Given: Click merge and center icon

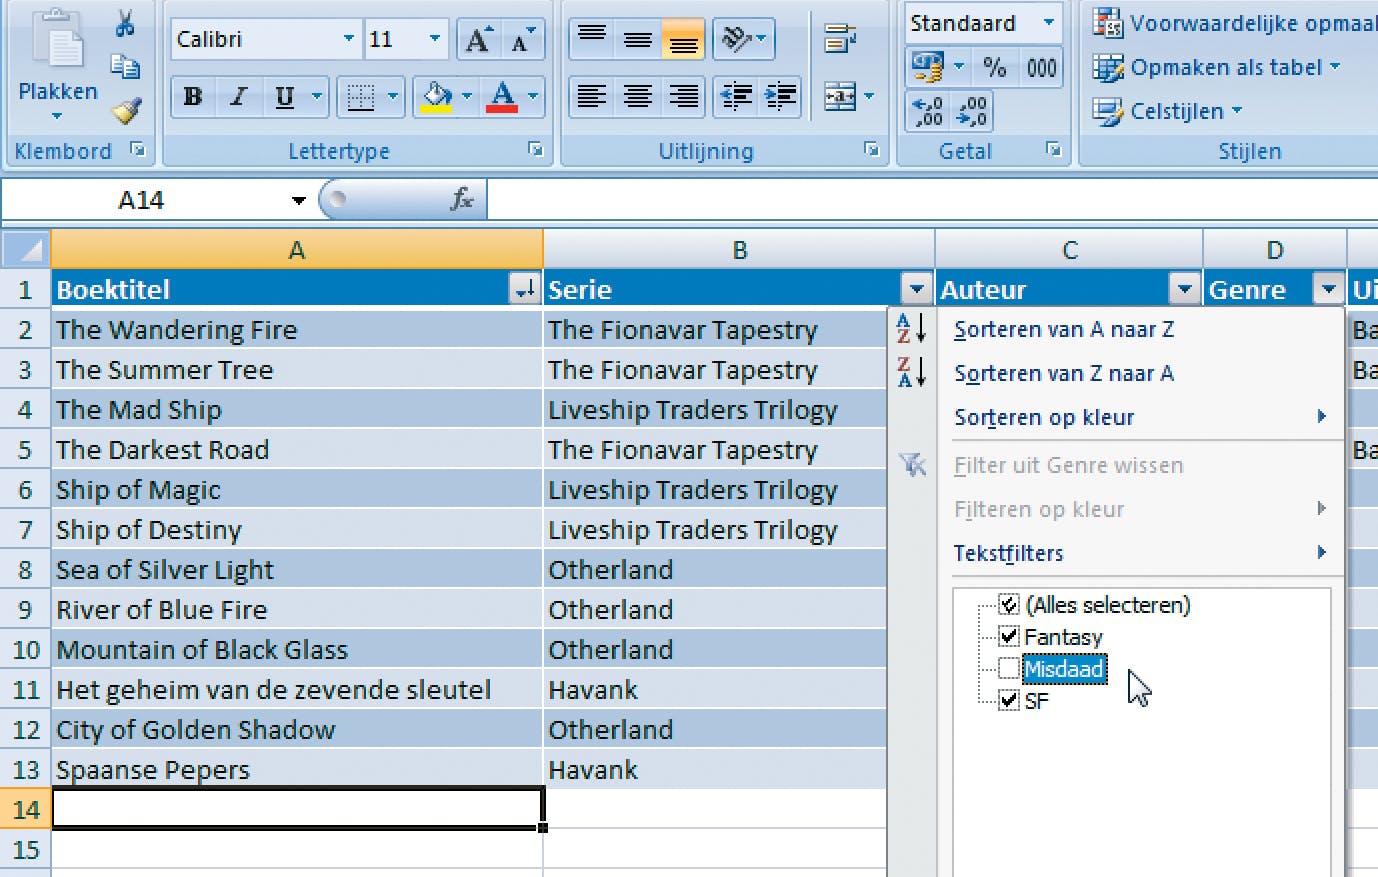Looking at the screenshot, I should tap(839, 96).
